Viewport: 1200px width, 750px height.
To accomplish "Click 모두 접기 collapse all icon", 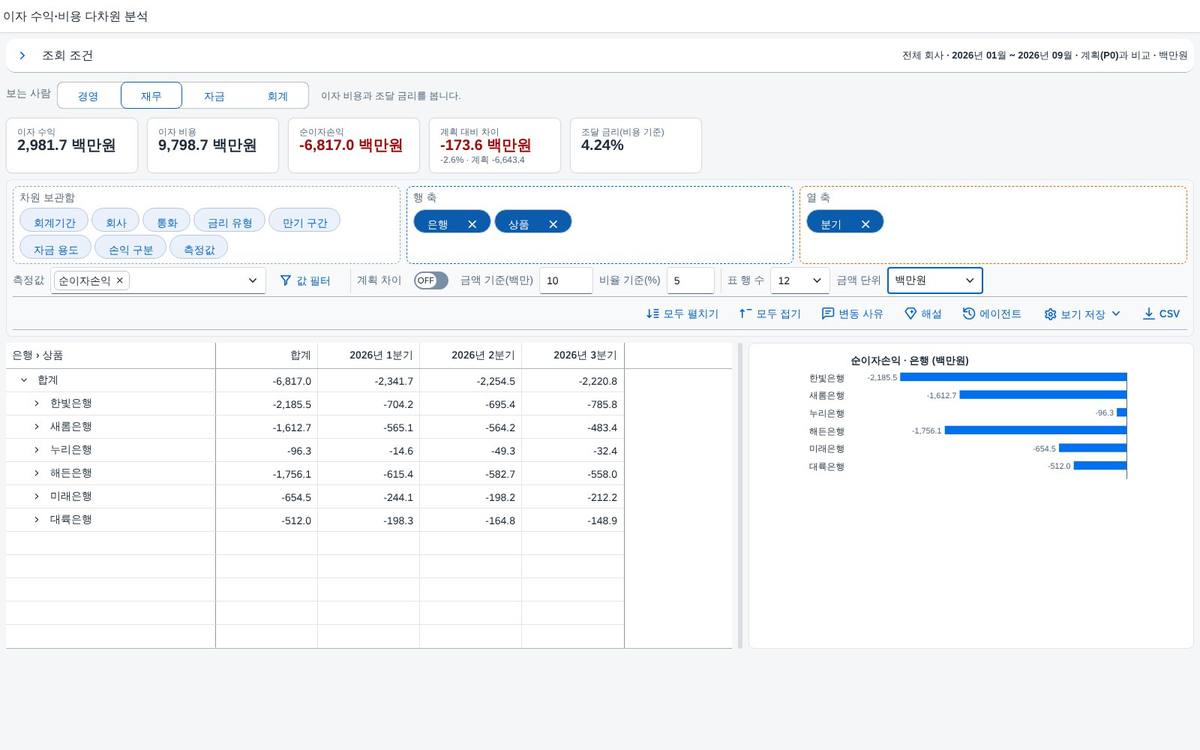I will [770, 314].
